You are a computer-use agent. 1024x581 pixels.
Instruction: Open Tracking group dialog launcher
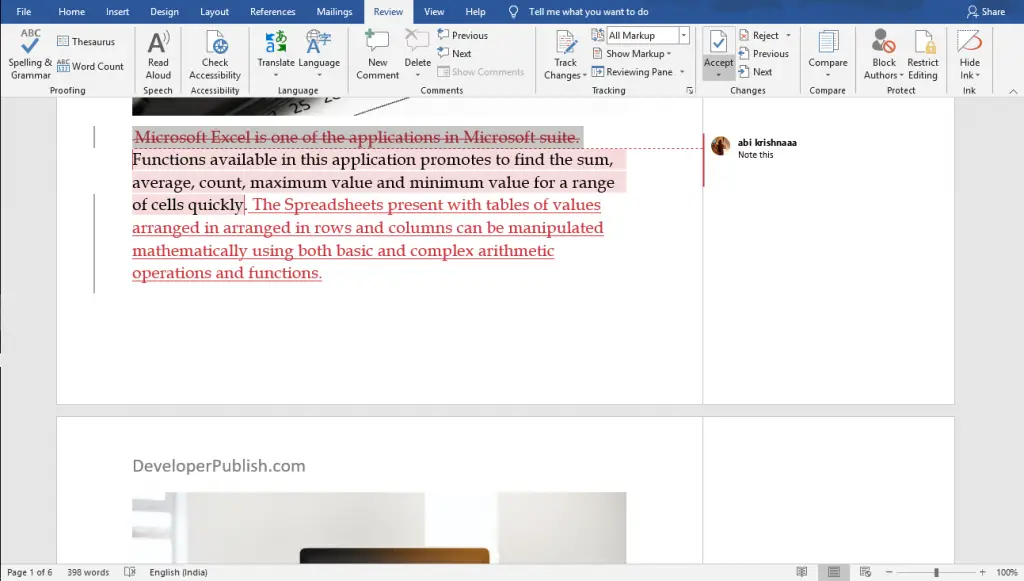point(690,91)
